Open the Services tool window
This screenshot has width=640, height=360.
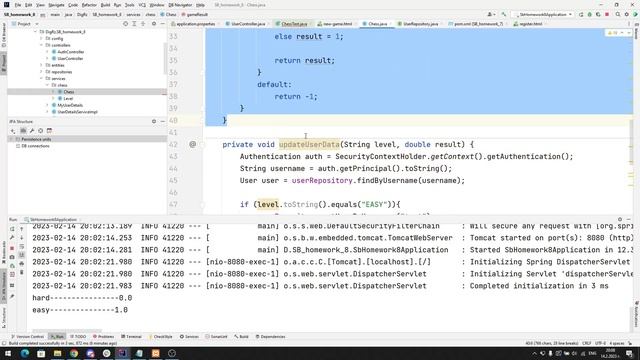[x=189, y=337]
